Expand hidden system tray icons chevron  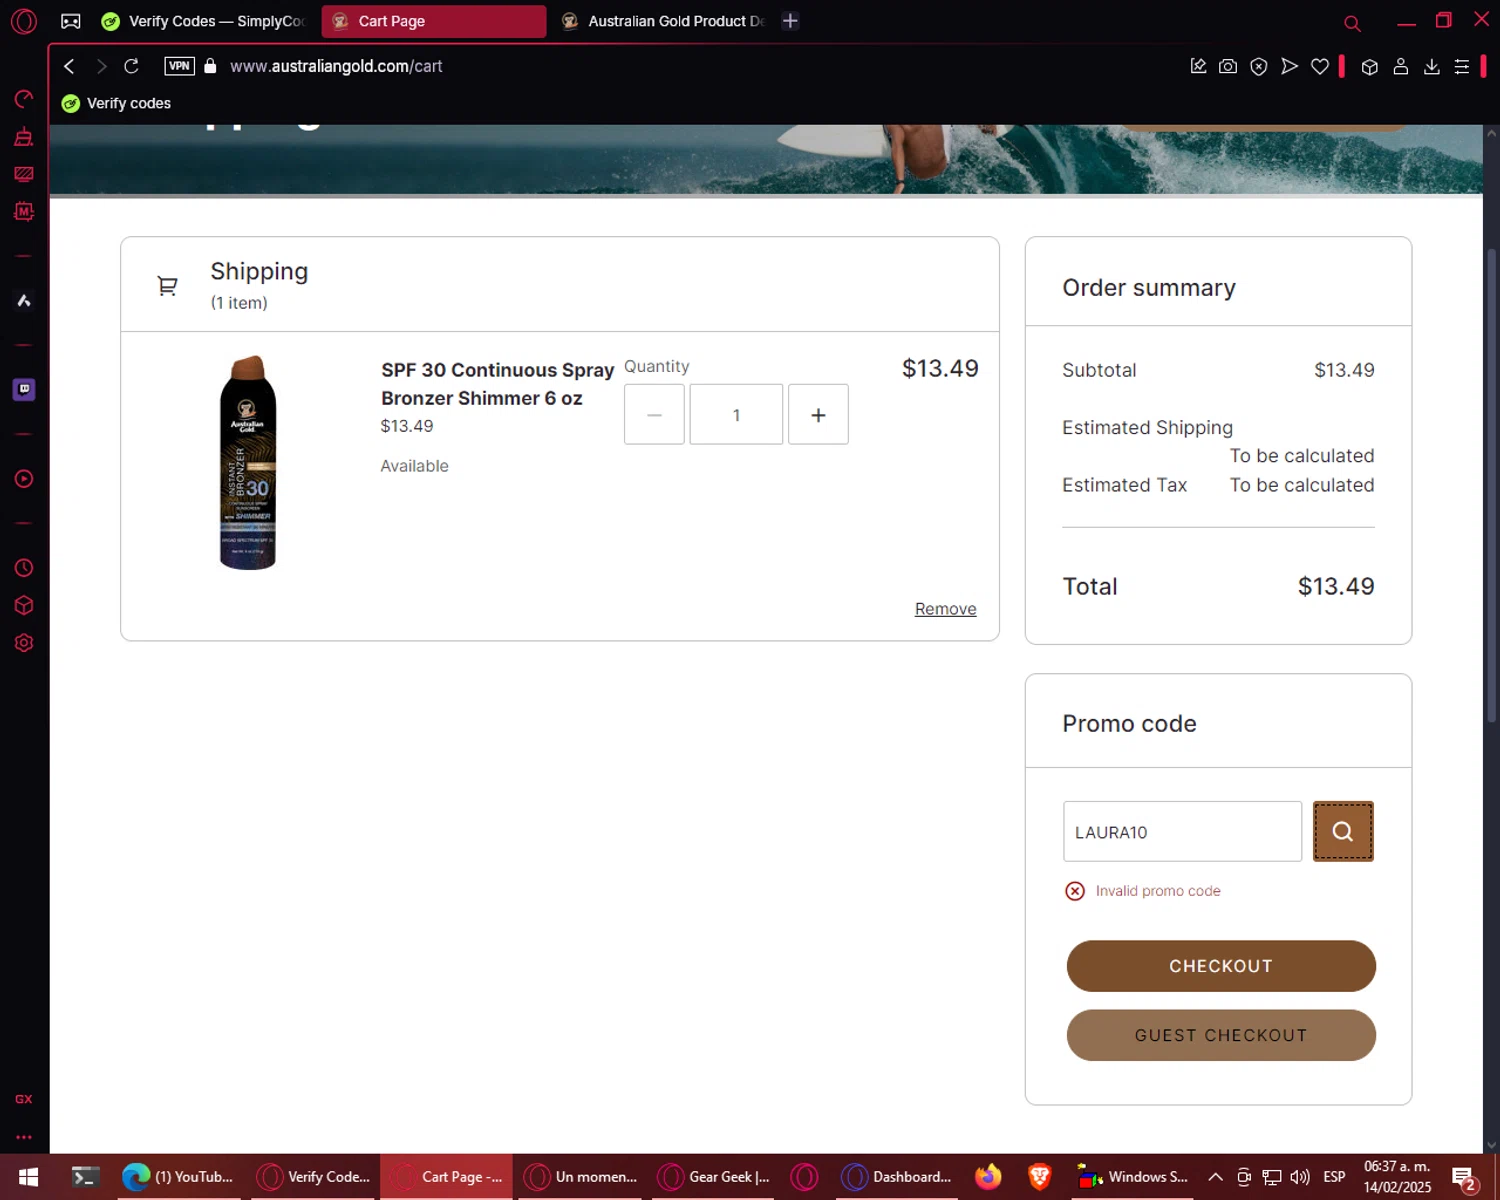[1215, 1177]
